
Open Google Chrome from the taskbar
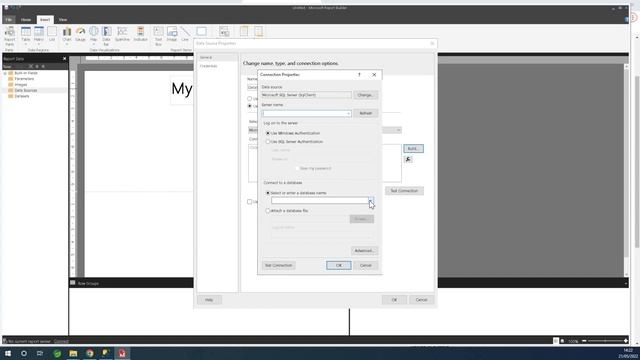(x=89, y=353)
